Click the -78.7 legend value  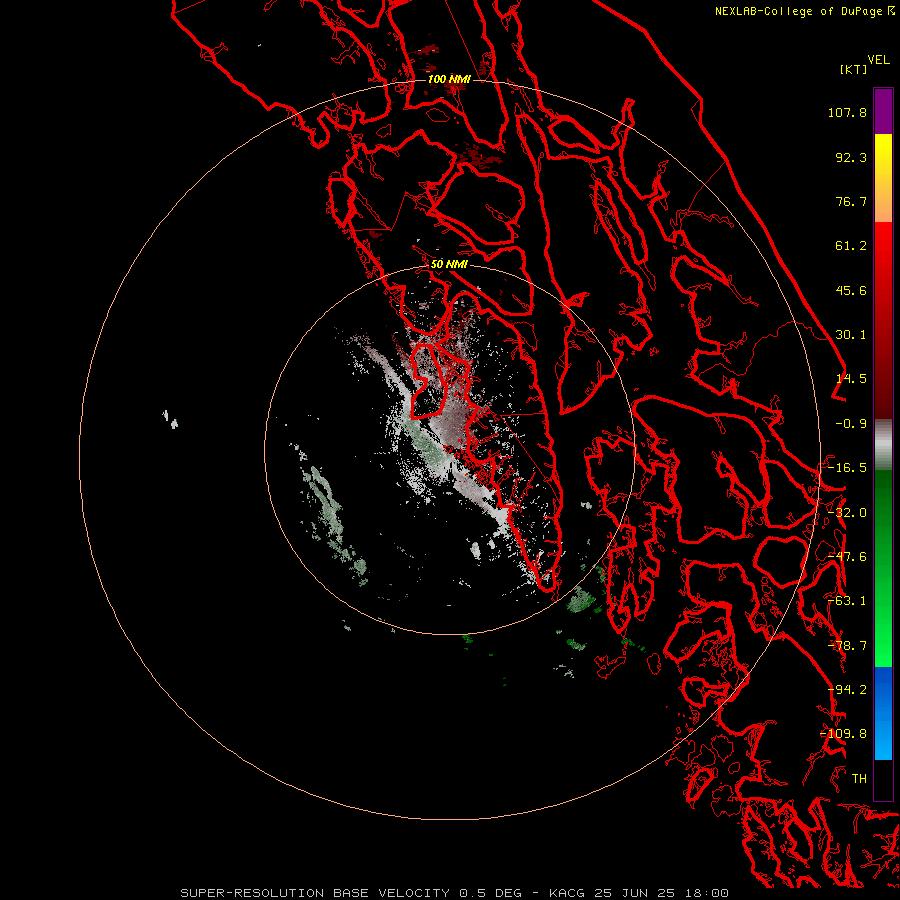pyautogui.click(x=847, y=646)
